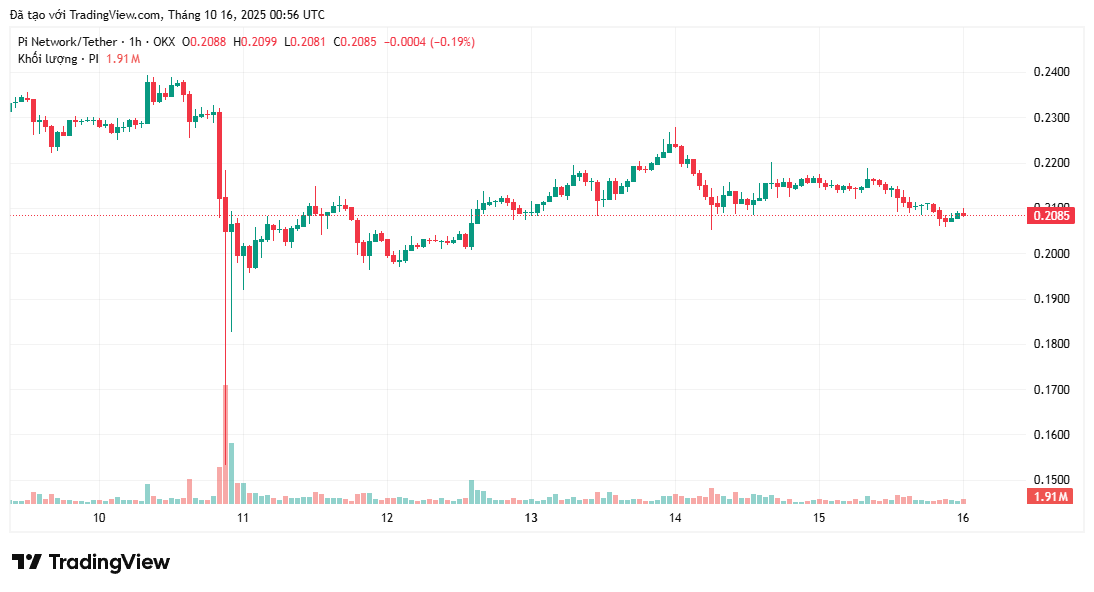1094x592 pixels.
Task: Click the 0.1500 price axis label
Action: coord(1050,480)
